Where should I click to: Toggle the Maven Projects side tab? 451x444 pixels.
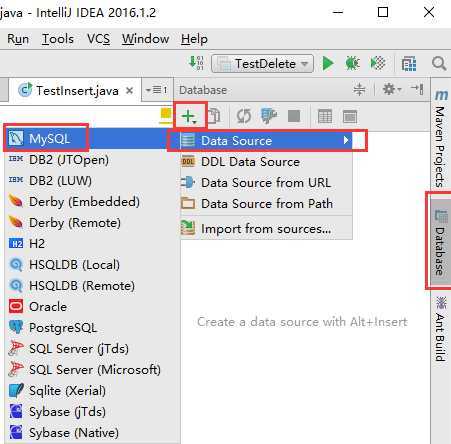[x=441, y=138]
